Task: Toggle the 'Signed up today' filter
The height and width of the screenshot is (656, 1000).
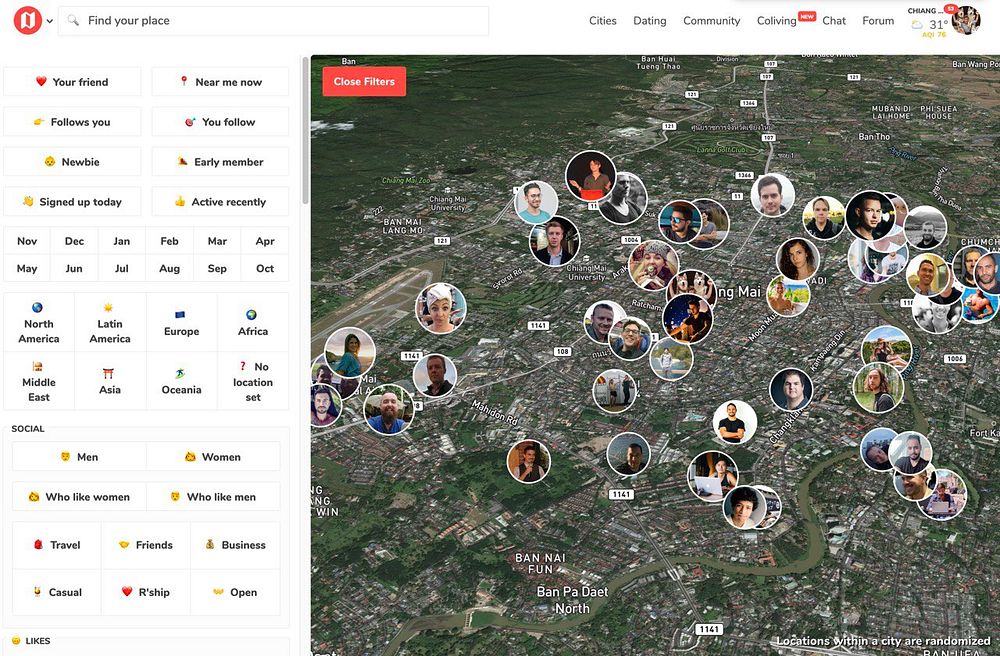Action: click(72, 201)
